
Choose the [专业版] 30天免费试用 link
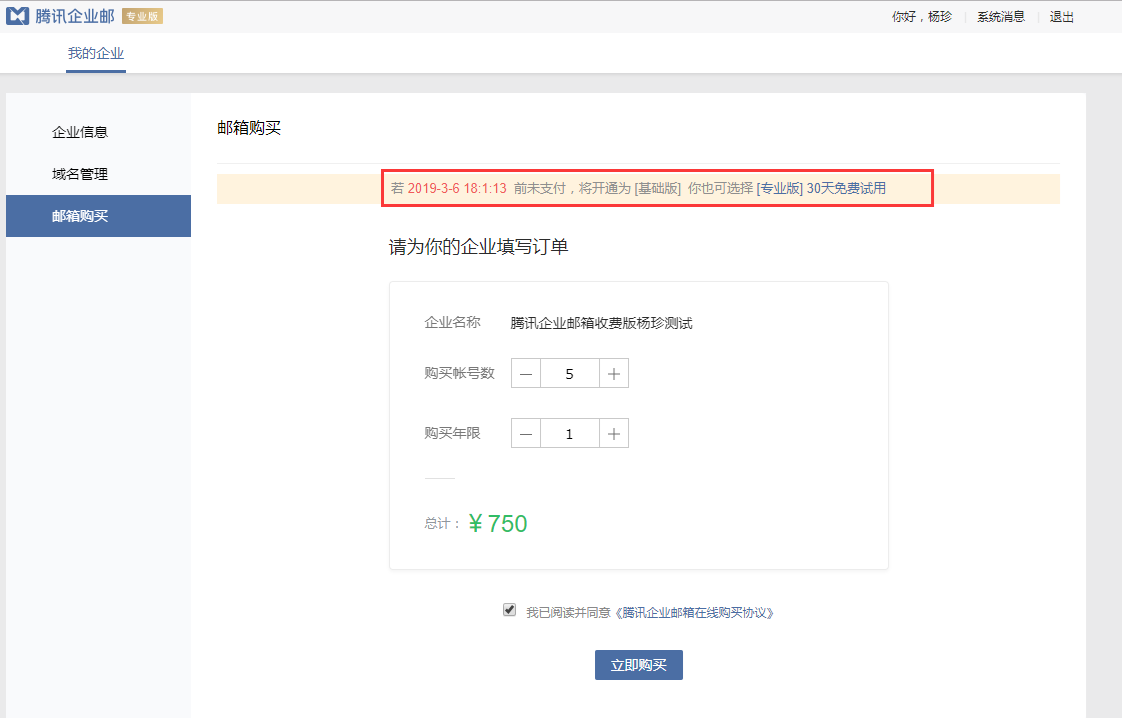(x=821, y=188)
